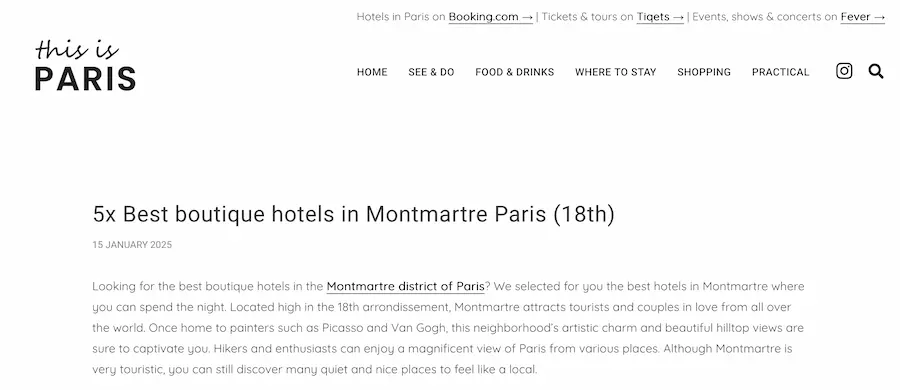The width and height of the screenshot is (900, 390).
Task: Click the 15 JANUARY 2025 date
Action: click(132, 245)
